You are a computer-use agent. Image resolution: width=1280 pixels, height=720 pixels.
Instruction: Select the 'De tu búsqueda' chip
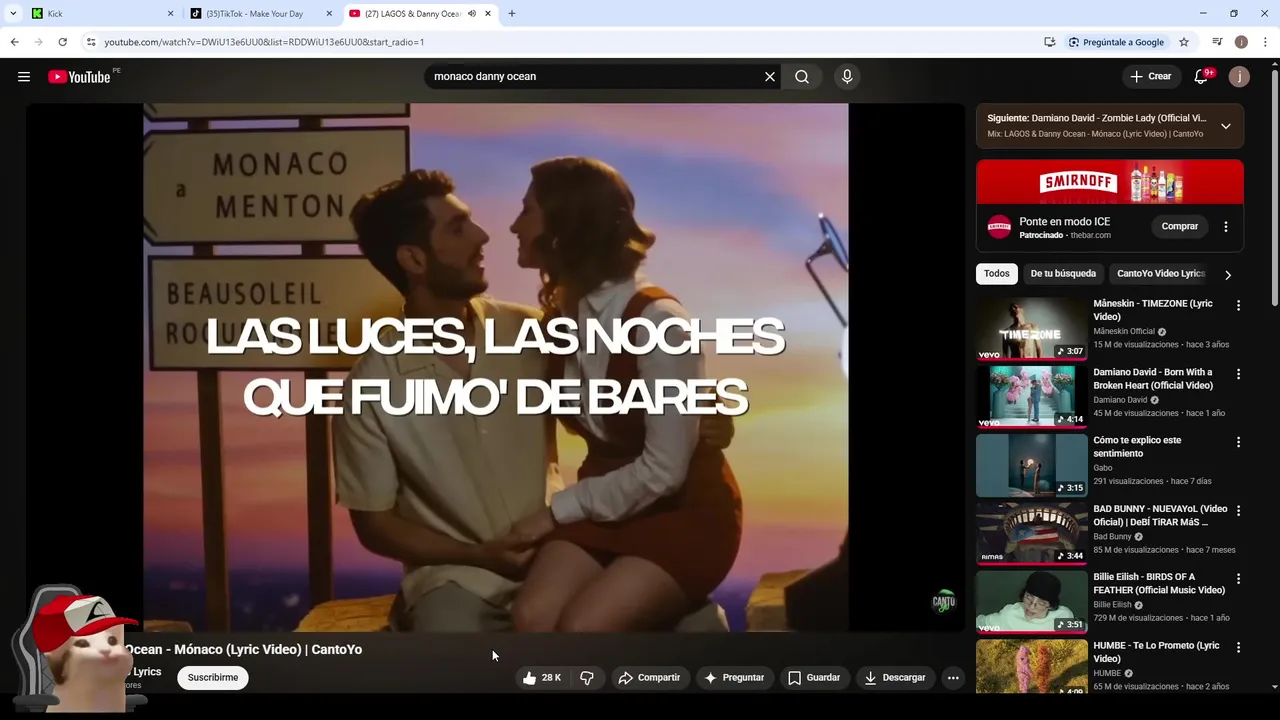click(1063, 274)
